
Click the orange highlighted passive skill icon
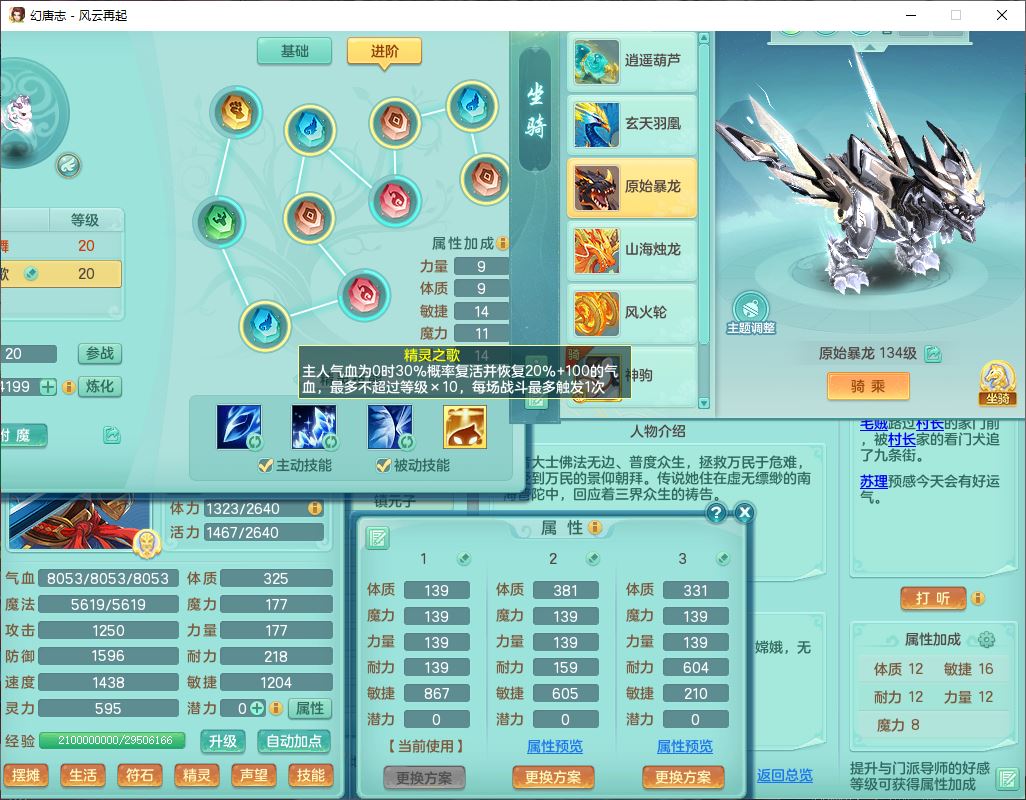tap(465, 427)
